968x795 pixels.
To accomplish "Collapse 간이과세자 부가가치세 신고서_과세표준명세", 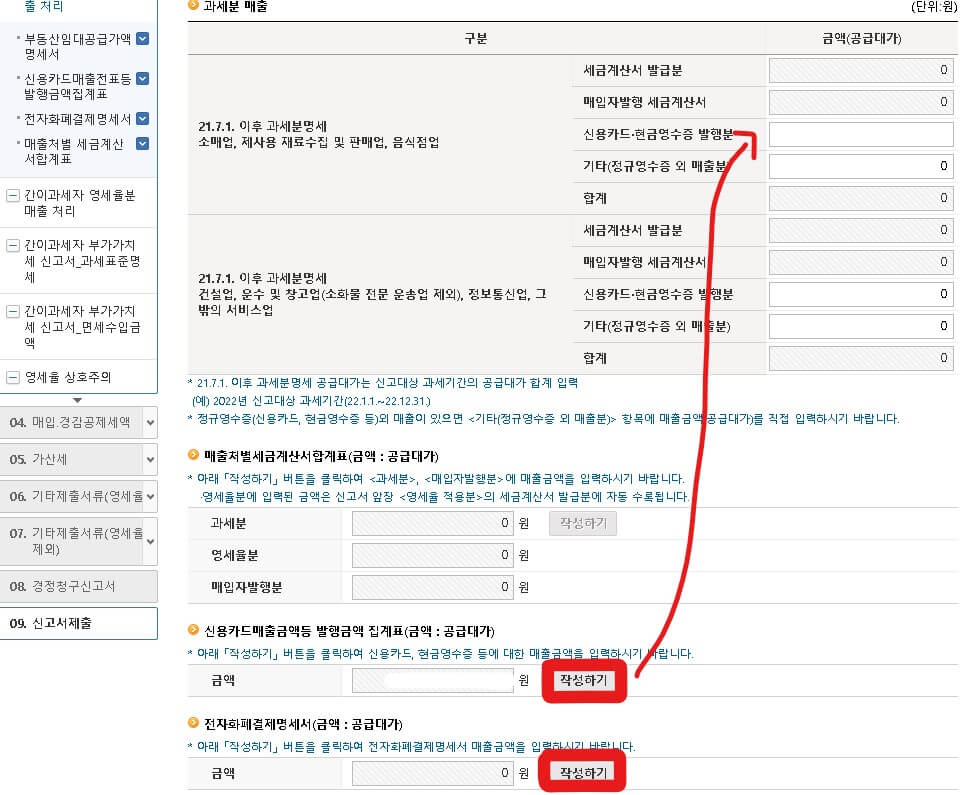I will 13,243.
